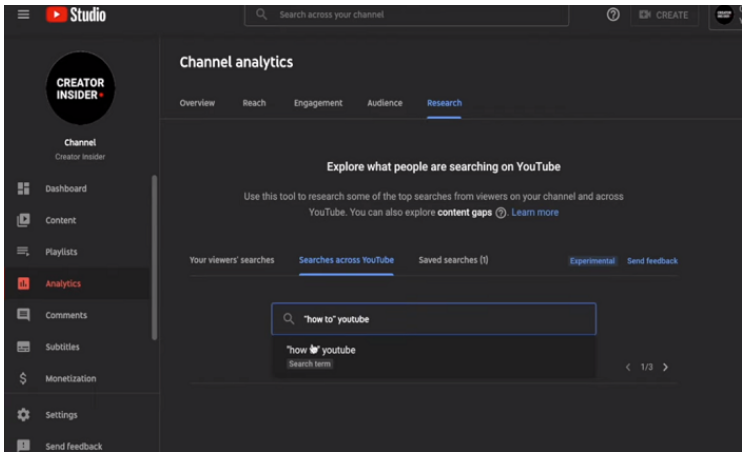Click the Dashboard sidebar label
Image resolution: width=743 pixels, height=454 pixels.
[66, 189]
